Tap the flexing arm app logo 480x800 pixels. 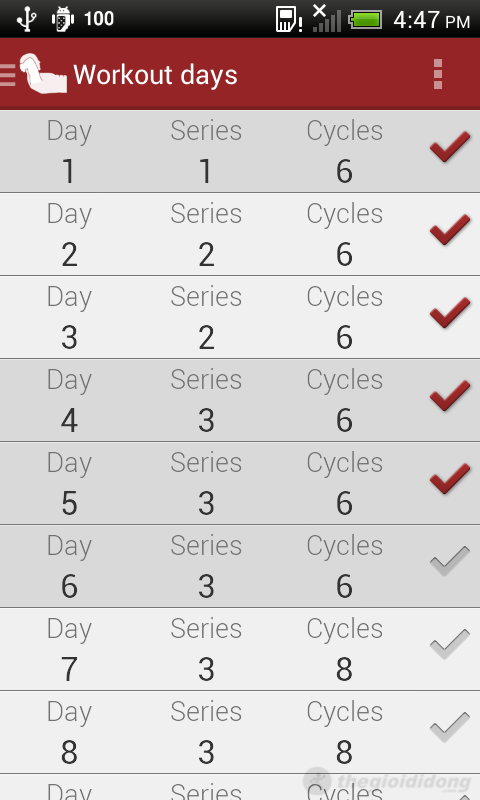(x=43, y=73)
